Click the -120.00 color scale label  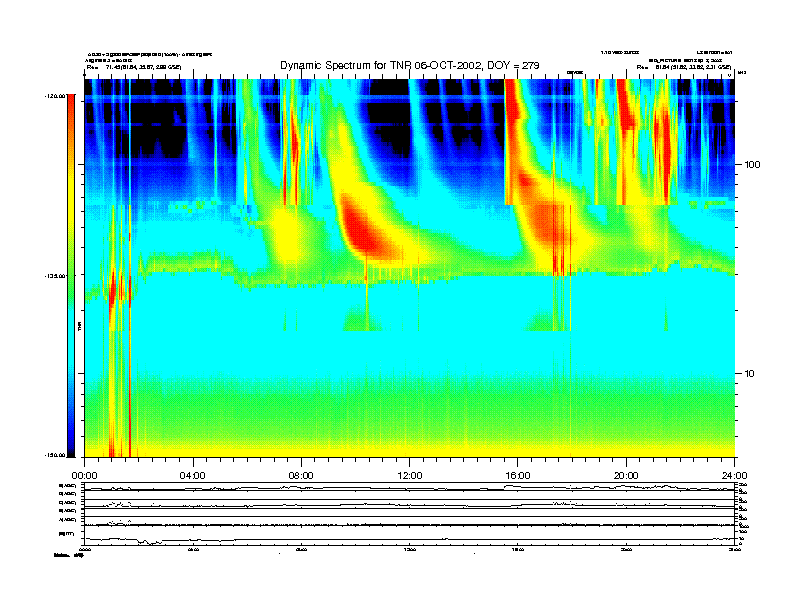pyautogui.click(x=55, y=95)
